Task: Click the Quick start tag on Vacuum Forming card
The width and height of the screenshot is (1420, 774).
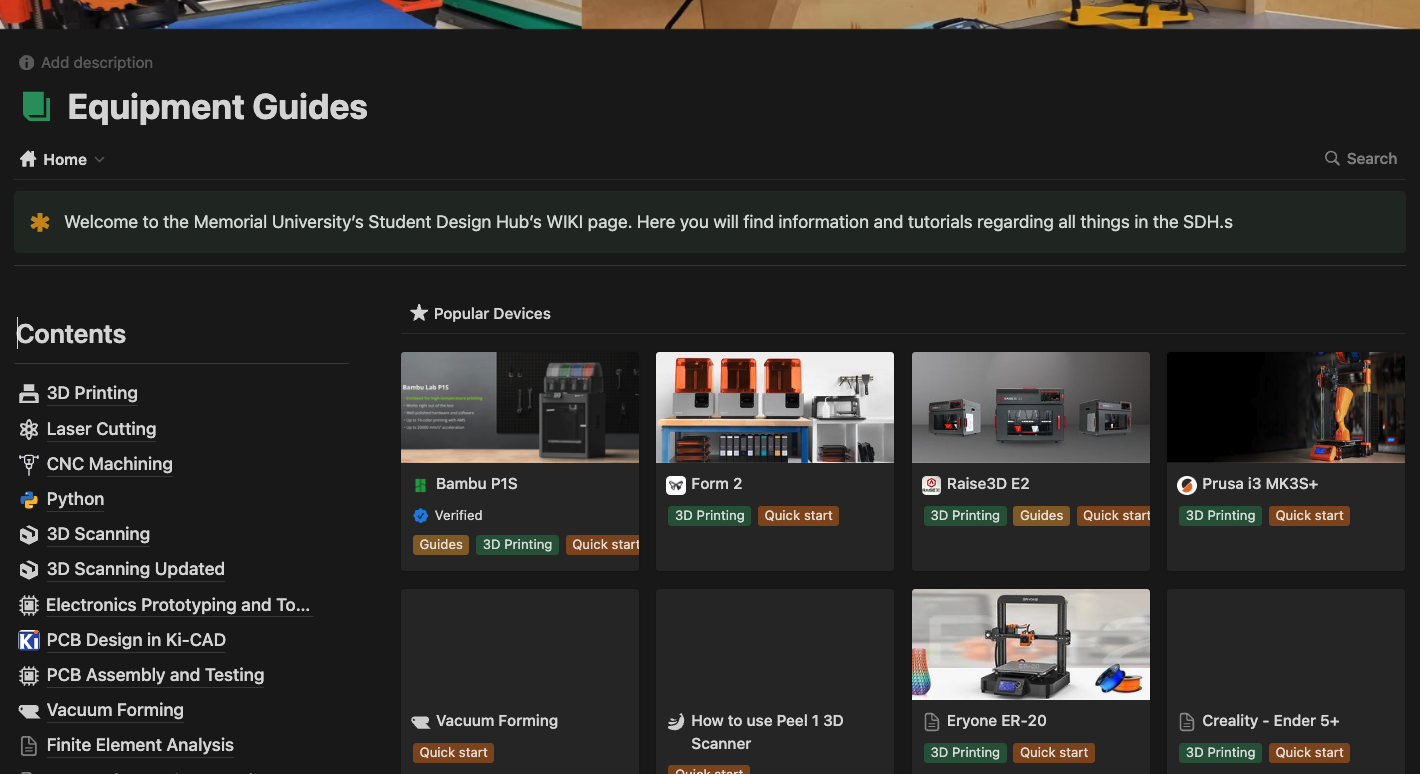Action: pyautogui.click(x=453, y=753)
